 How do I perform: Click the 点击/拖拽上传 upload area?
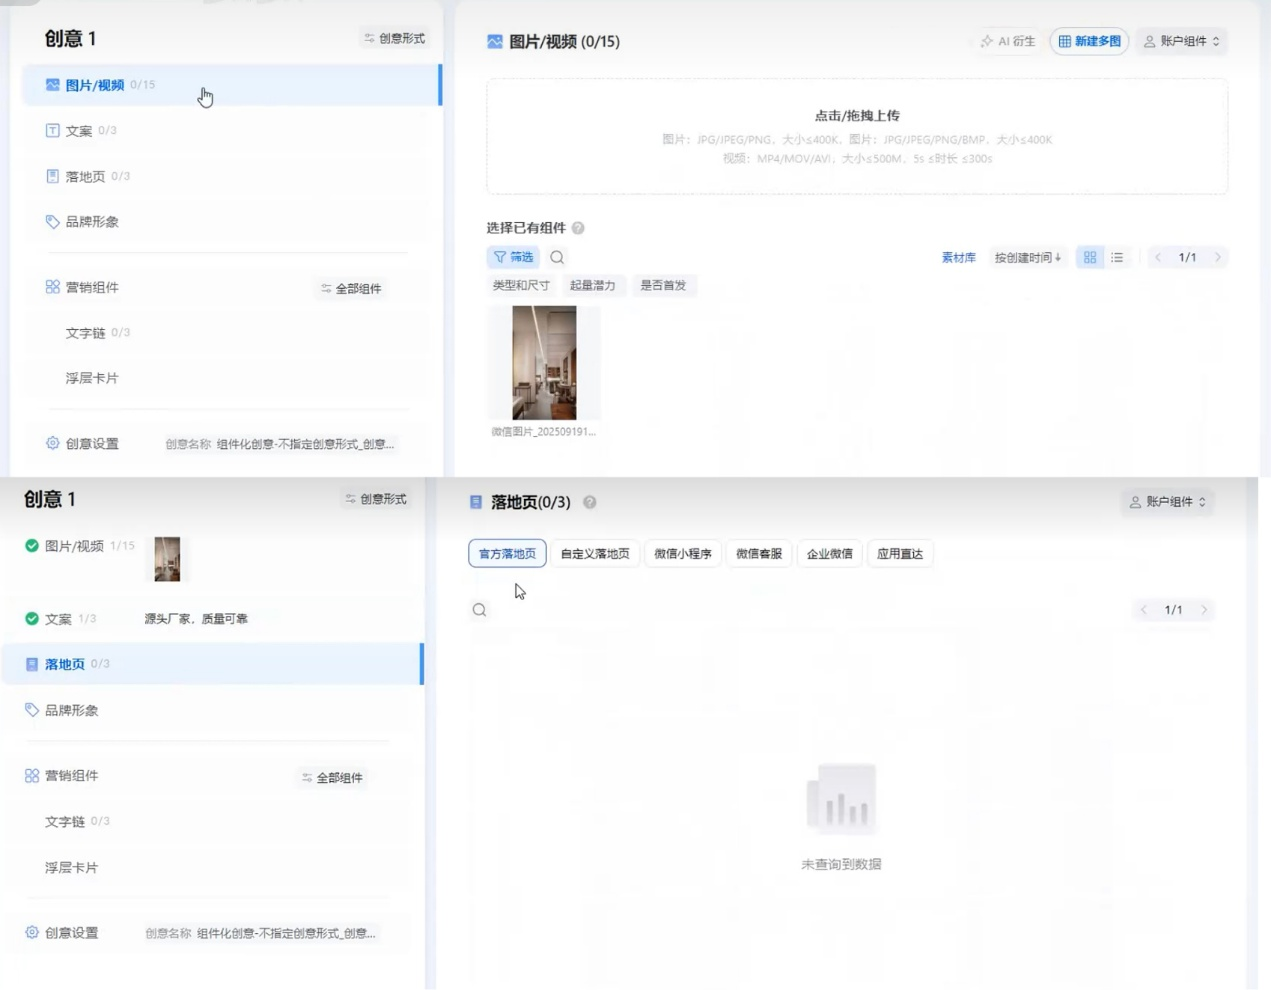point(857,136)
